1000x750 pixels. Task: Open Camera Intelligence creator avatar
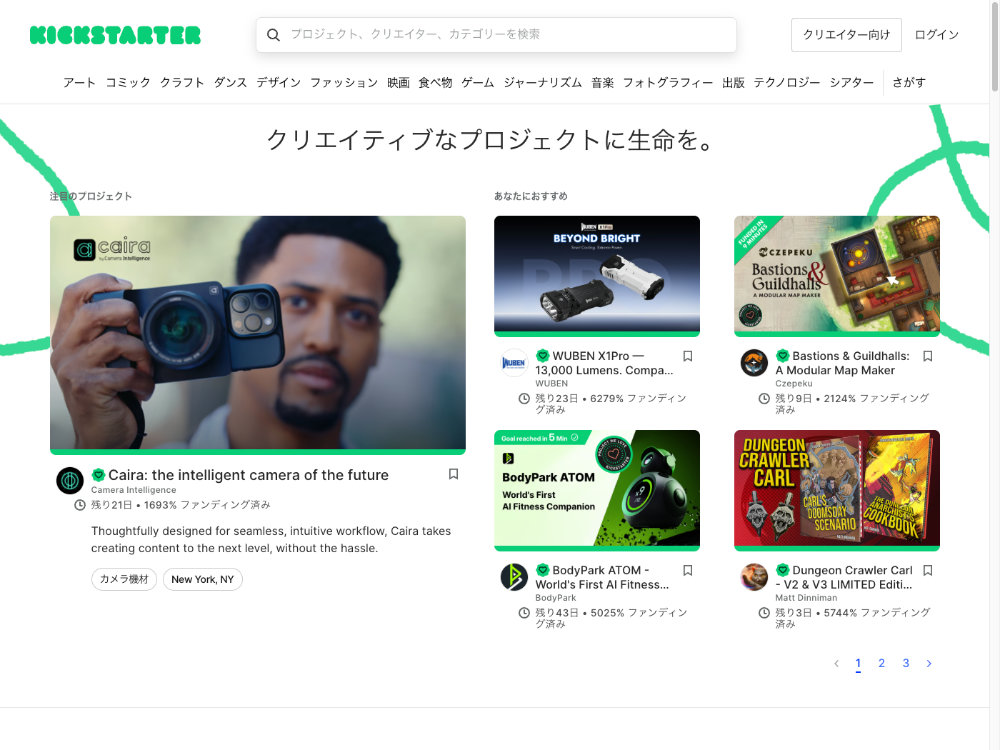click(70, 481)
